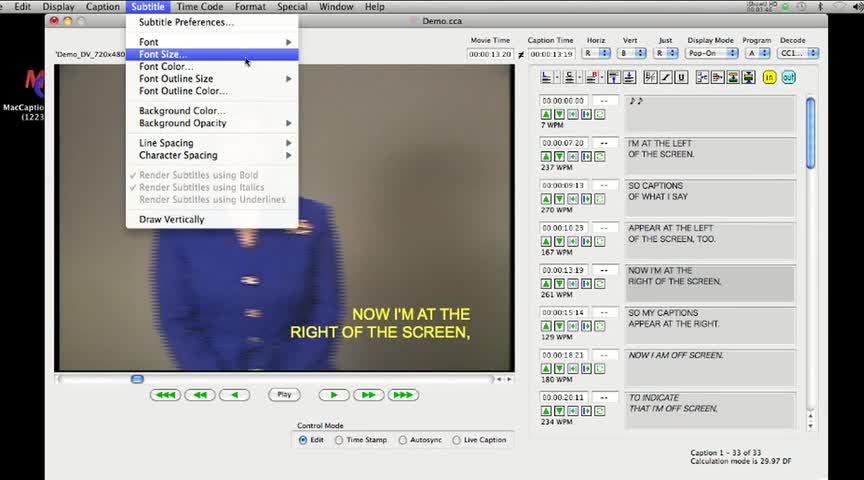Viewport: 864px width, 480px height.
Task: Open the Time Code menu
Action: (x=199, y=7)
